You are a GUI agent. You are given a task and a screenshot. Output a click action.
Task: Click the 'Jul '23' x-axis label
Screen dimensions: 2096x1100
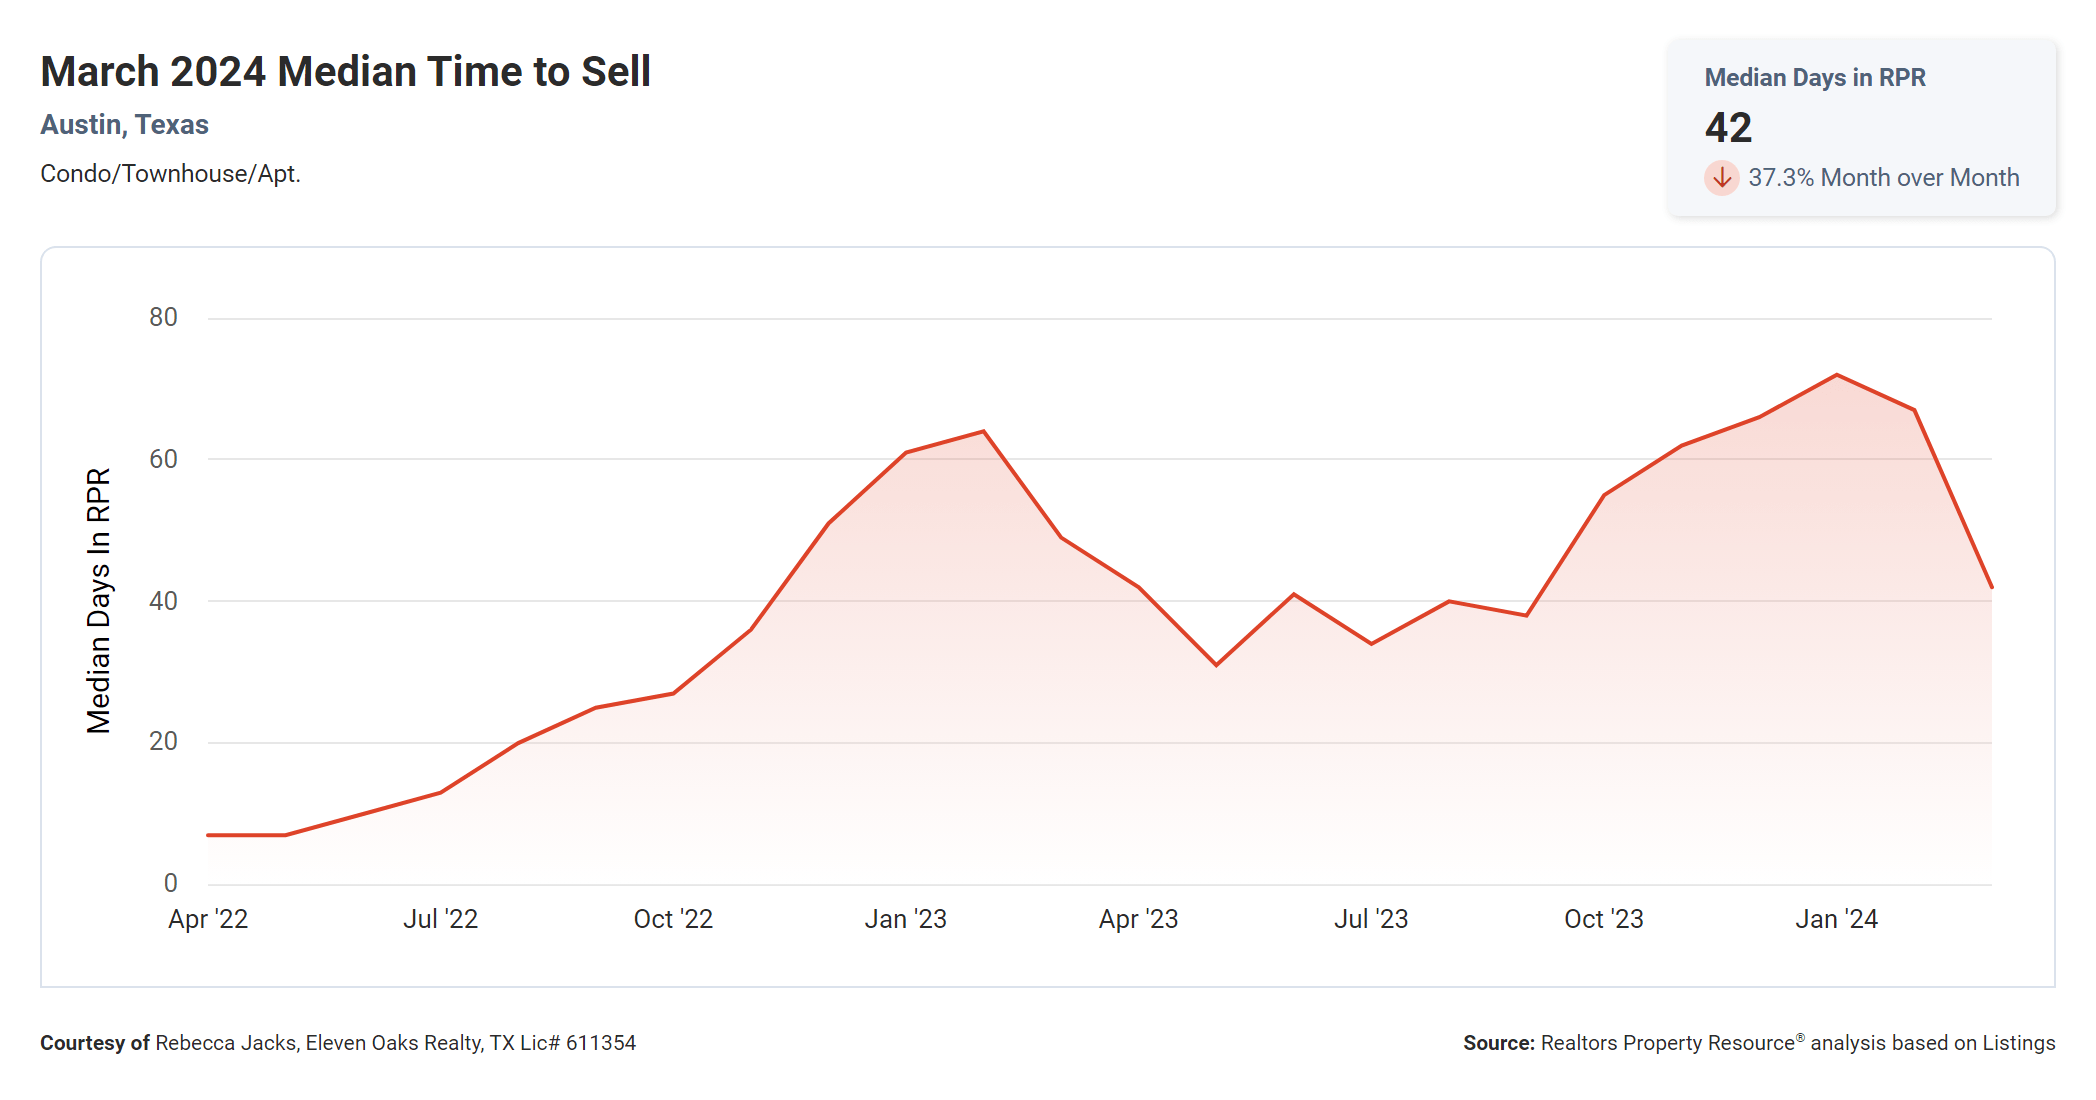pos(1370,919)
